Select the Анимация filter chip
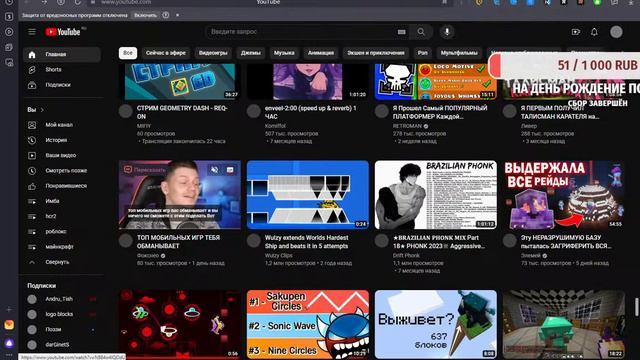 pos(321,53)
